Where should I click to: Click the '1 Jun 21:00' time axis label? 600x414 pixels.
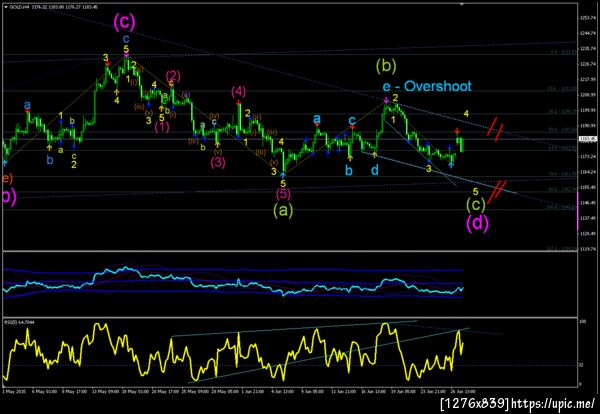(254, 392)
